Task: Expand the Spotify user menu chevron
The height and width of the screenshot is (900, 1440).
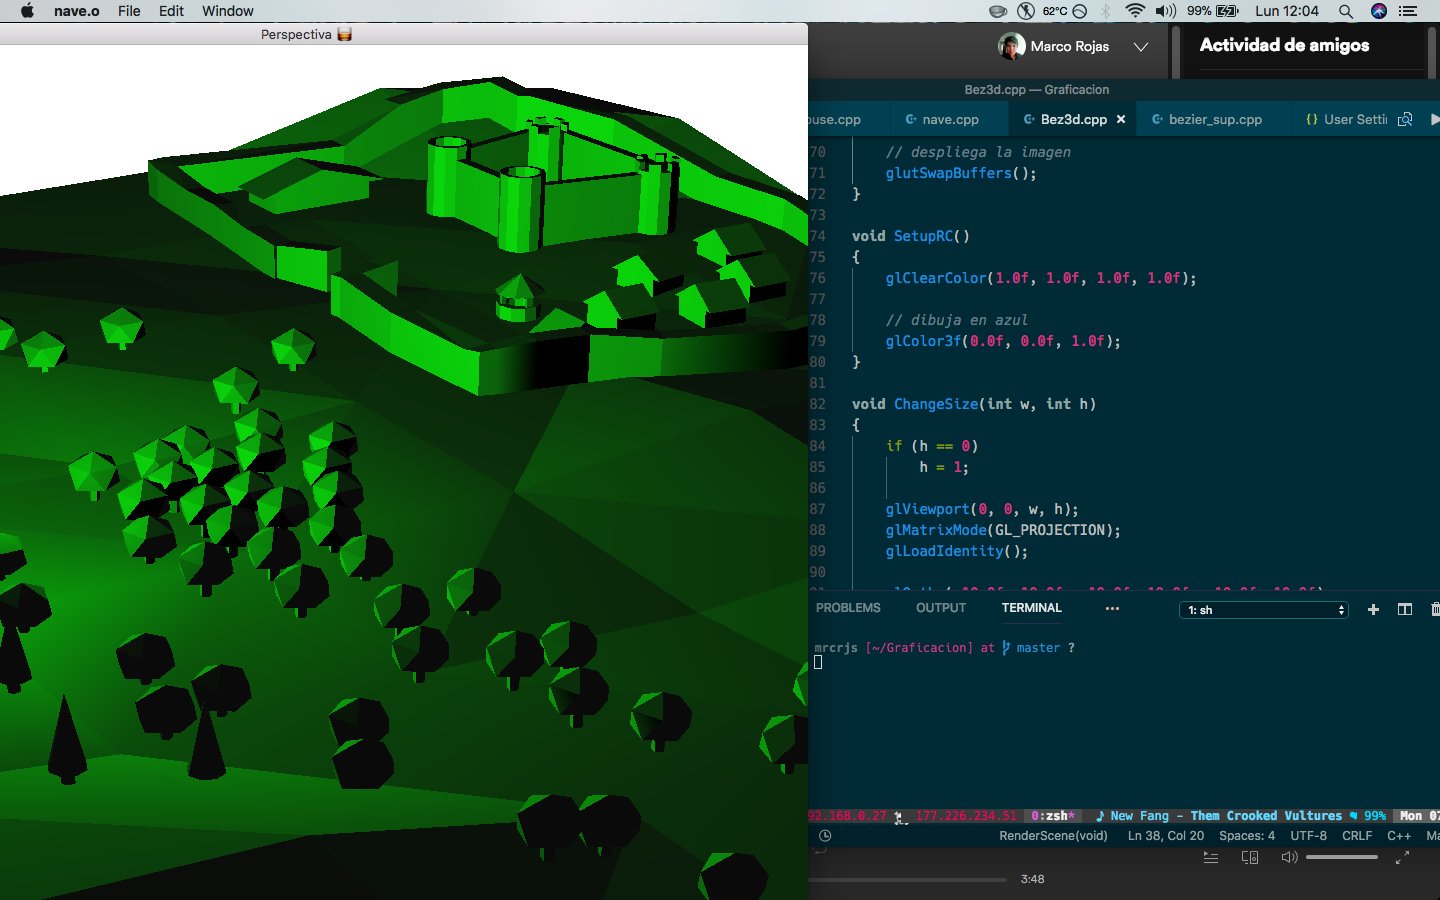Action: [1141, 46]
